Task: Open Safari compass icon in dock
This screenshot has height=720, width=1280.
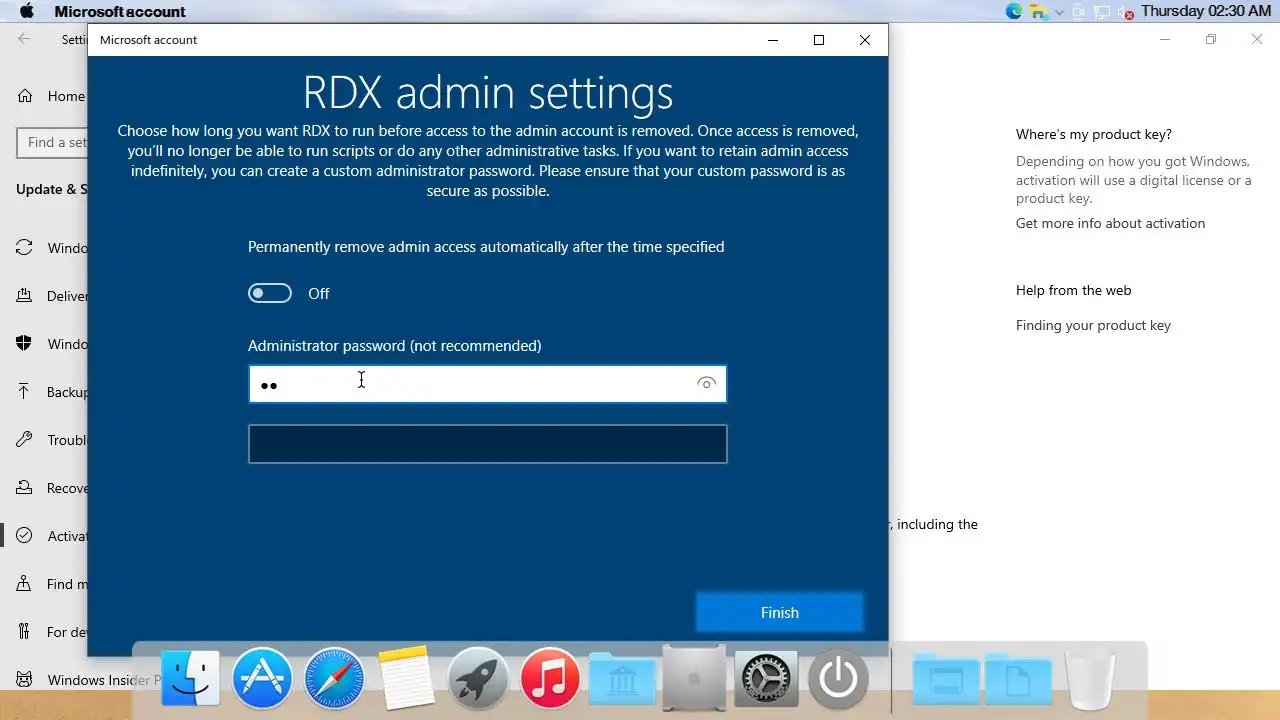Action: point(334,678)
